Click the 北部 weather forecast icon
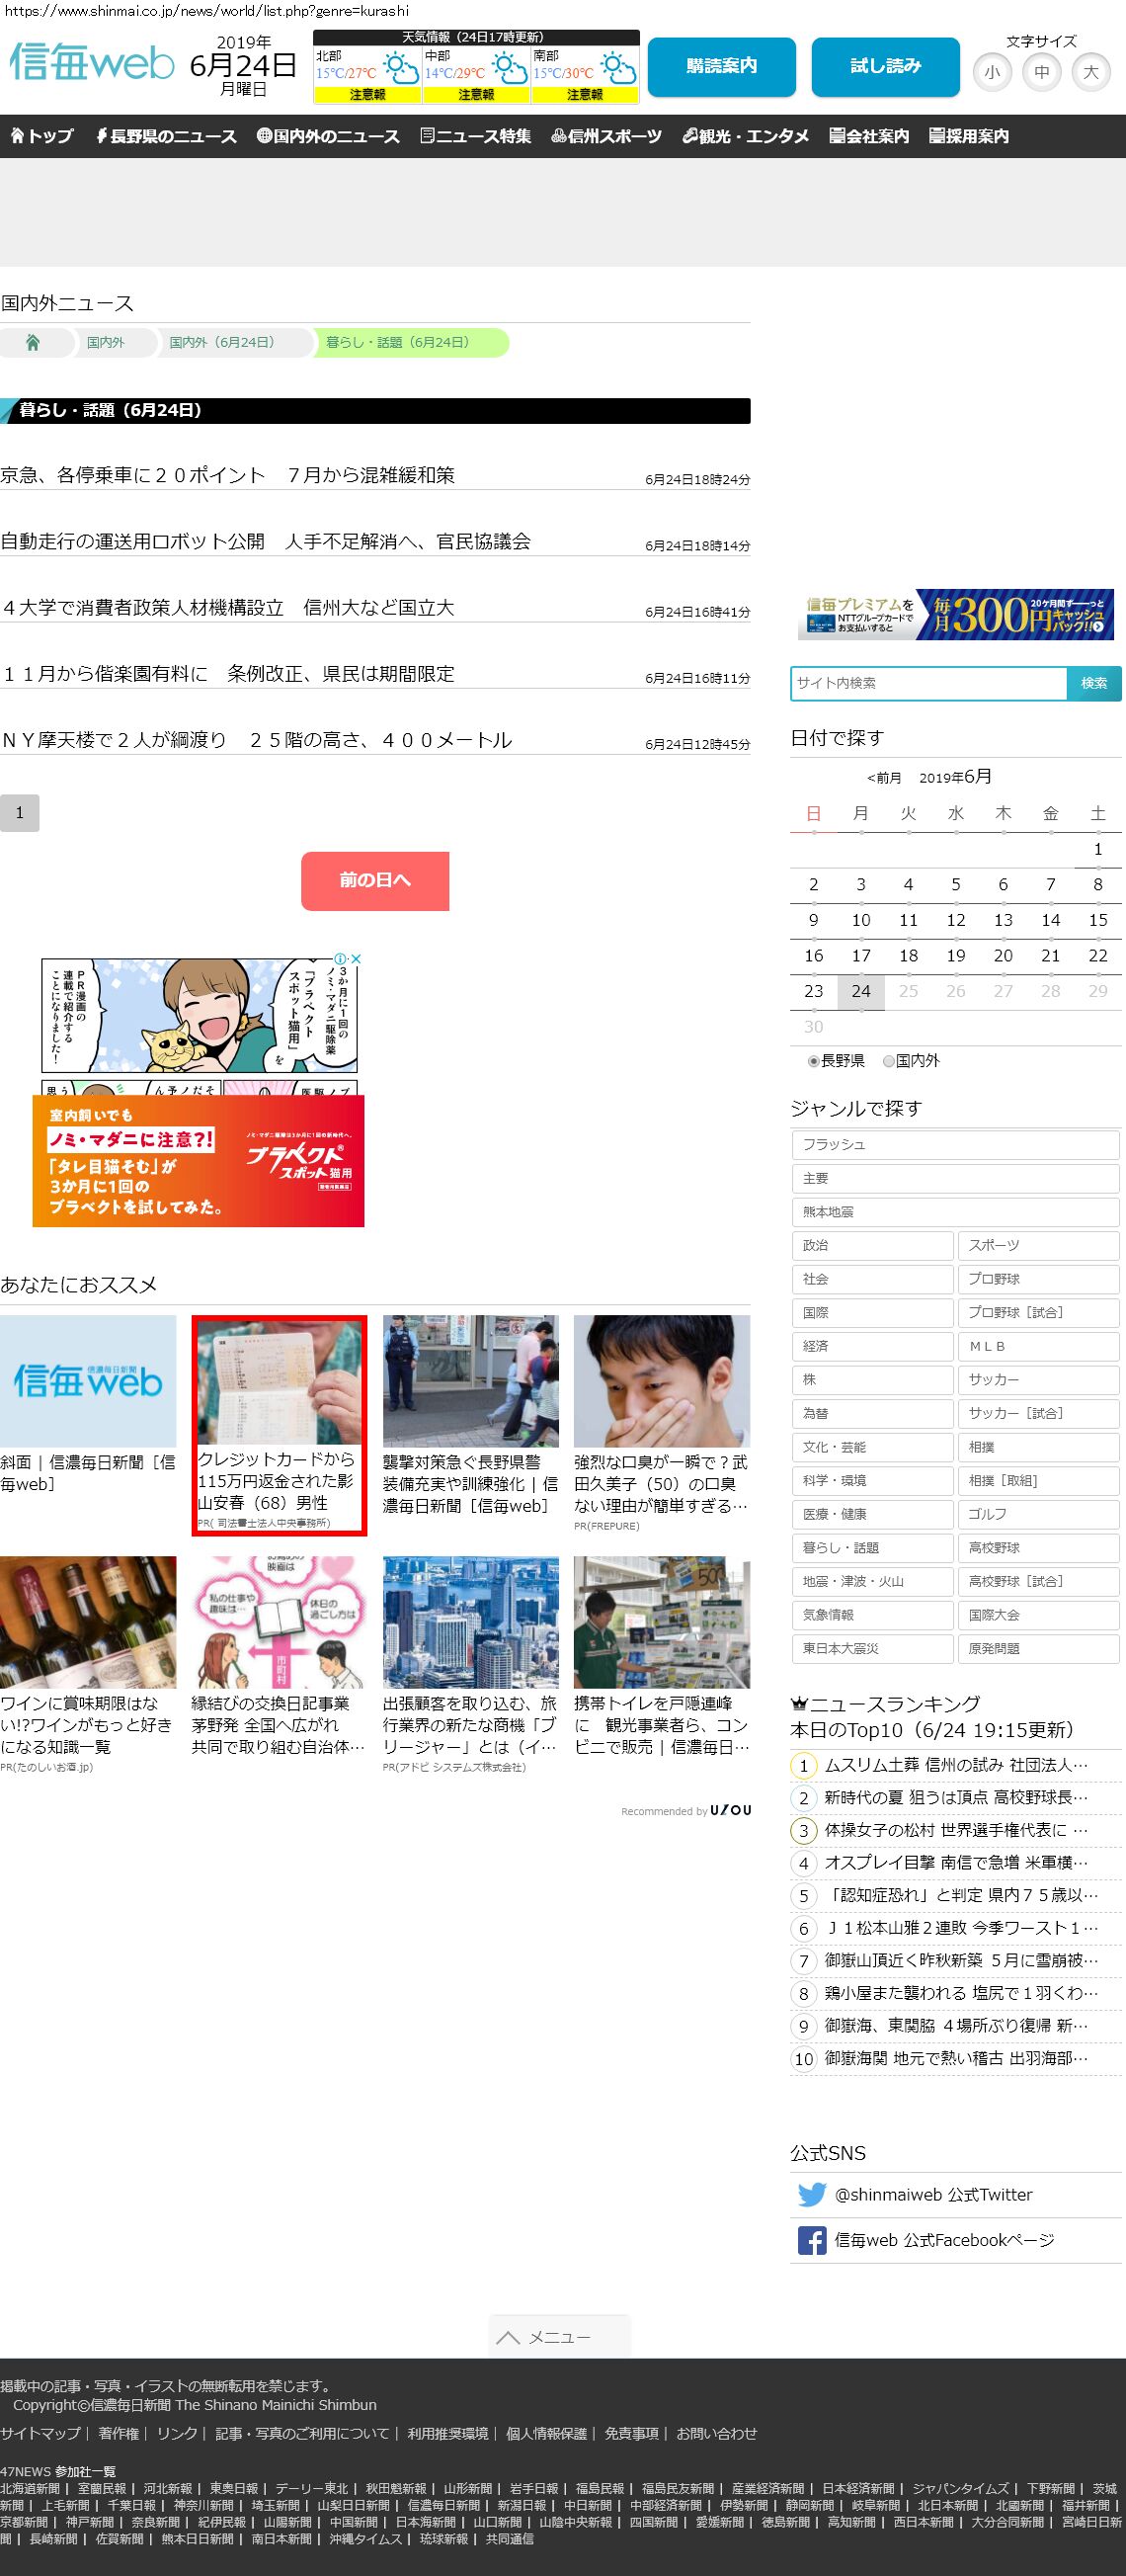1126x2576 pixels. pyautogui.click(x=401, y=69)
